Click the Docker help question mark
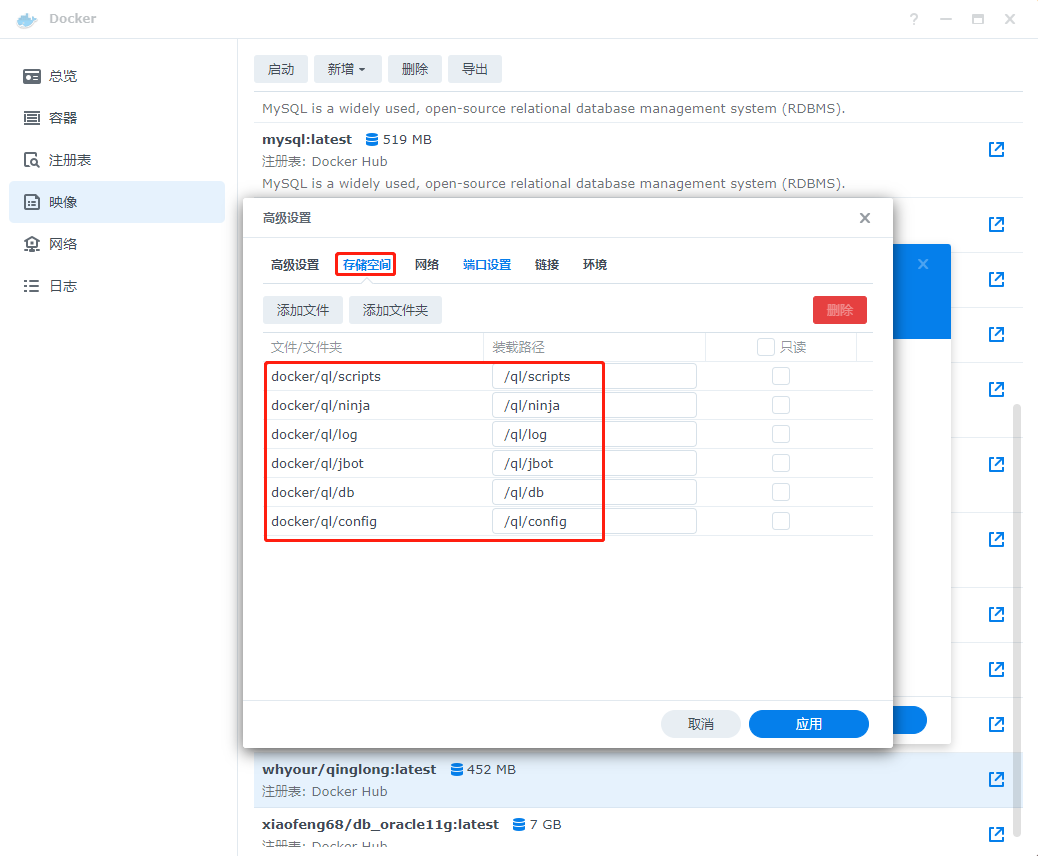 pos(914,19)
